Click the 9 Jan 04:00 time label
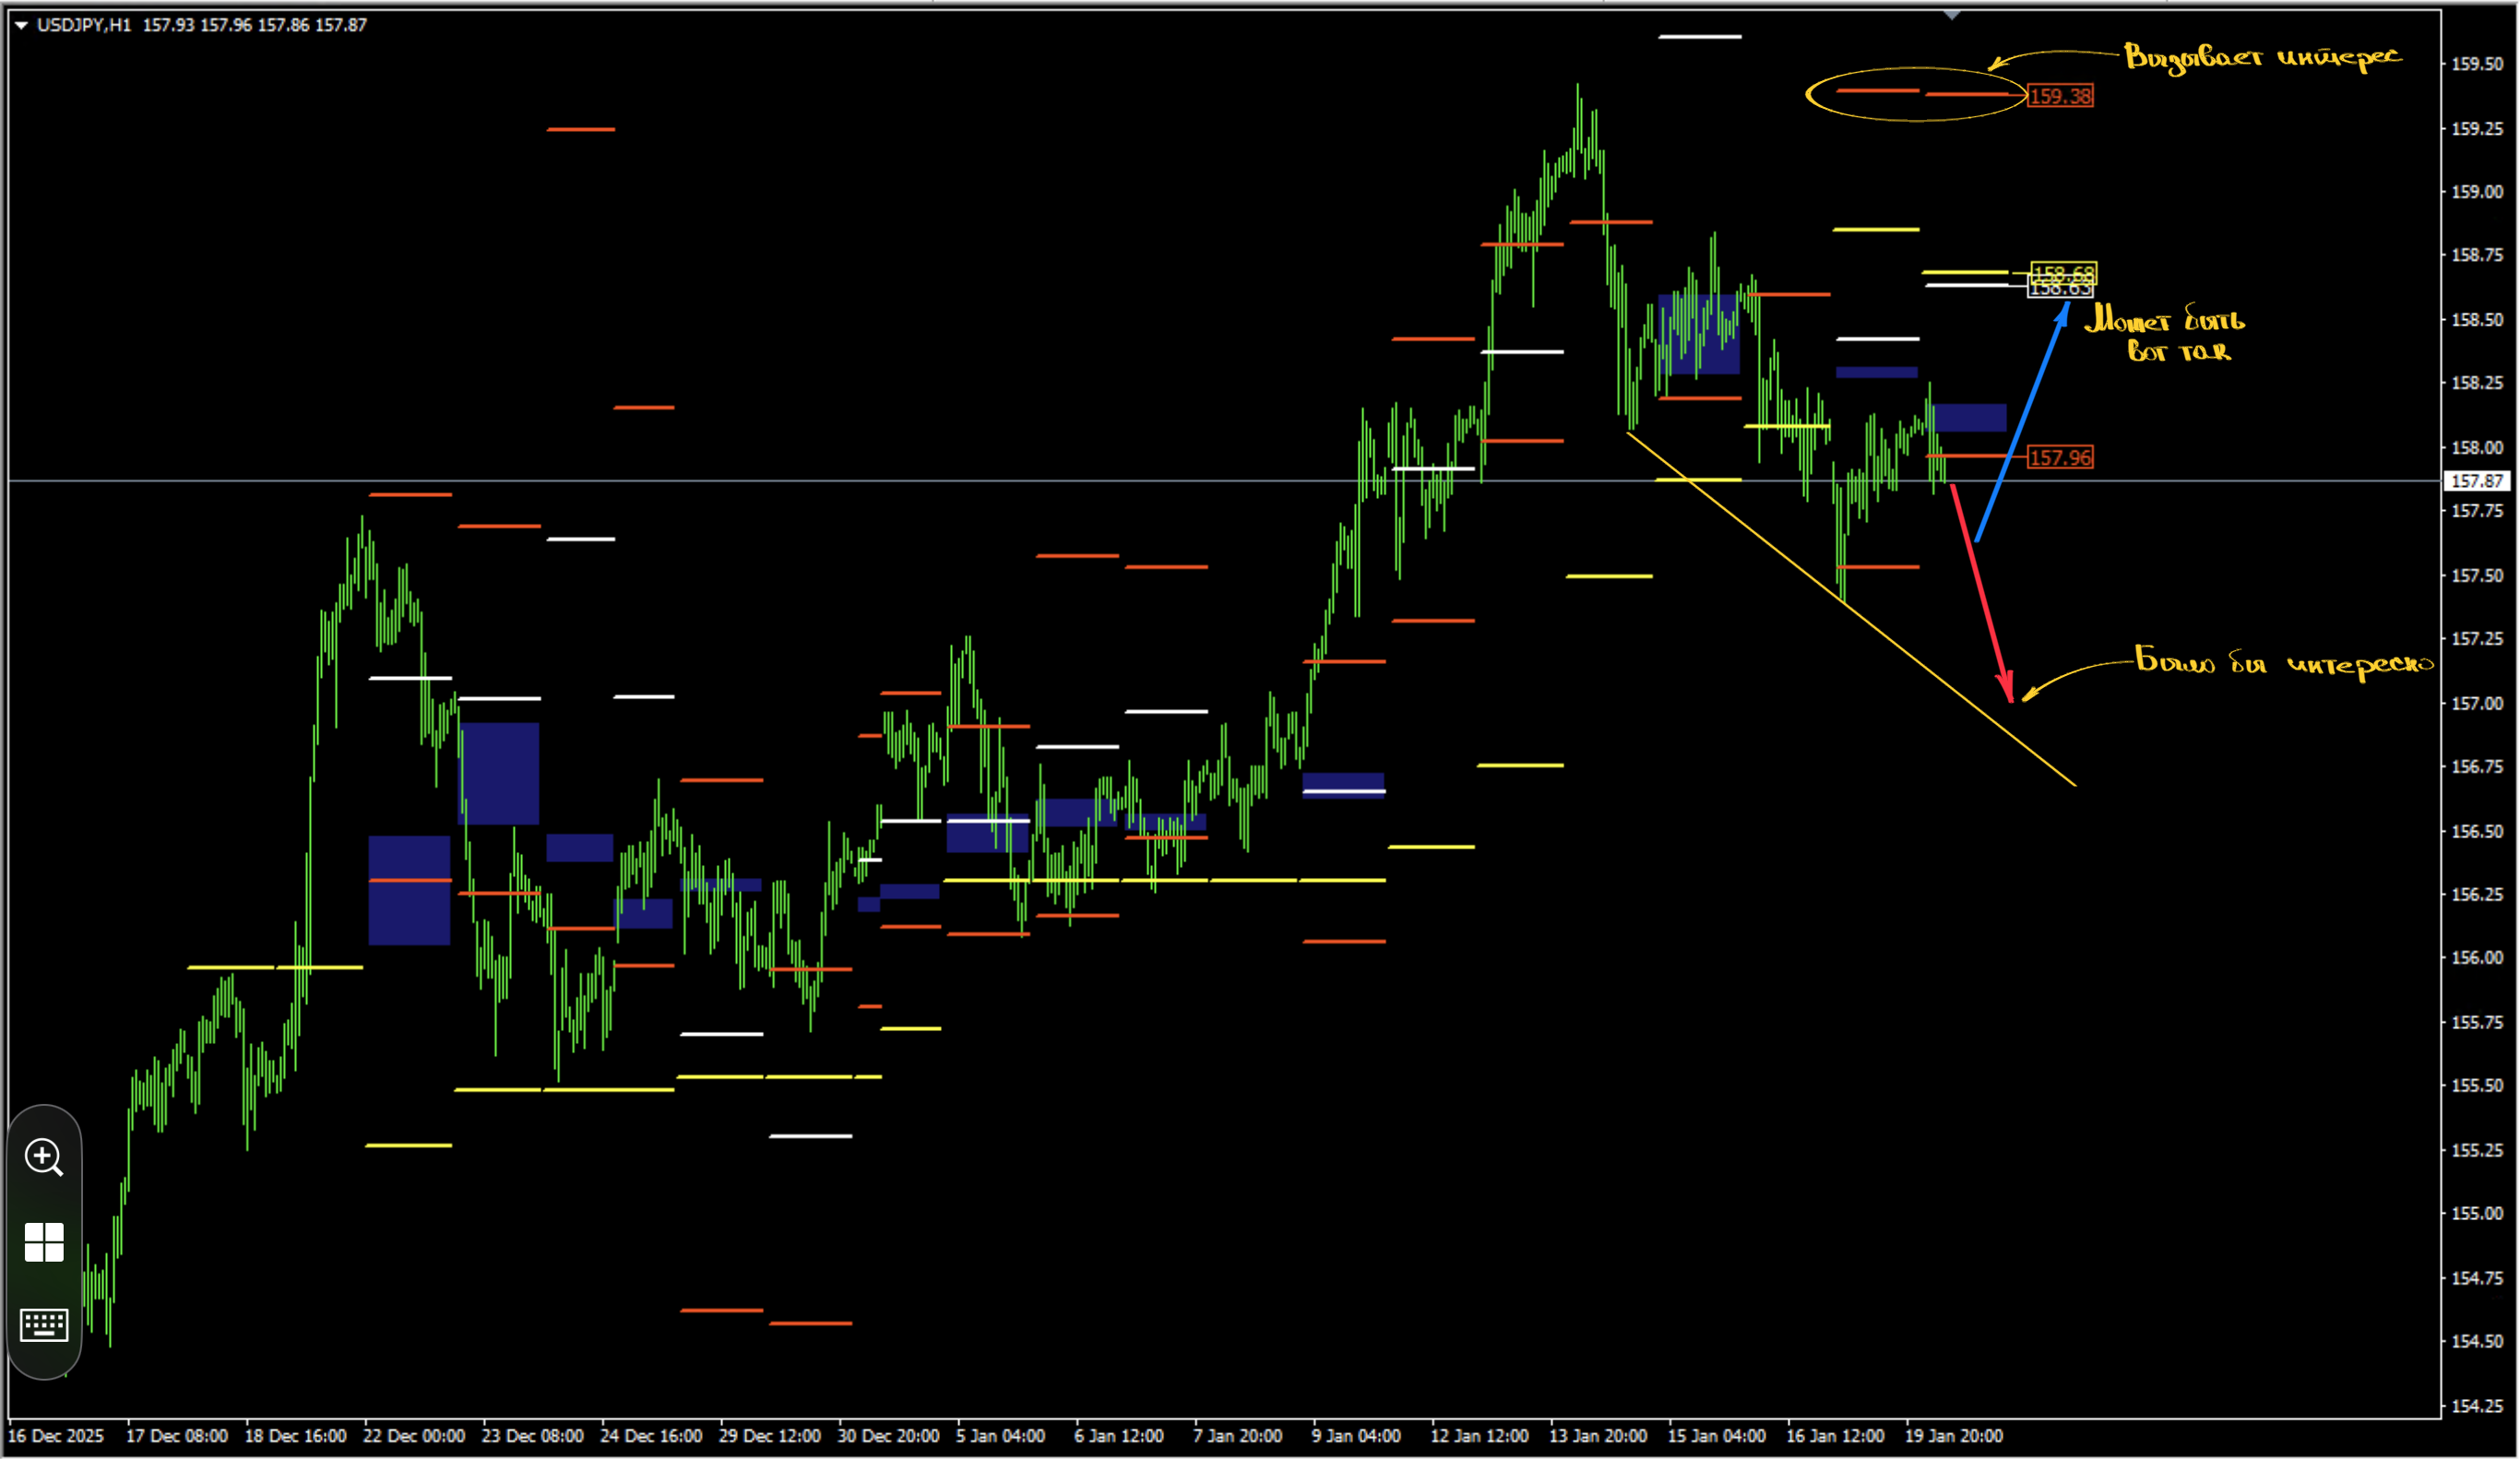This screenshot has height=1459, width=2520. click(1356, 1436)
